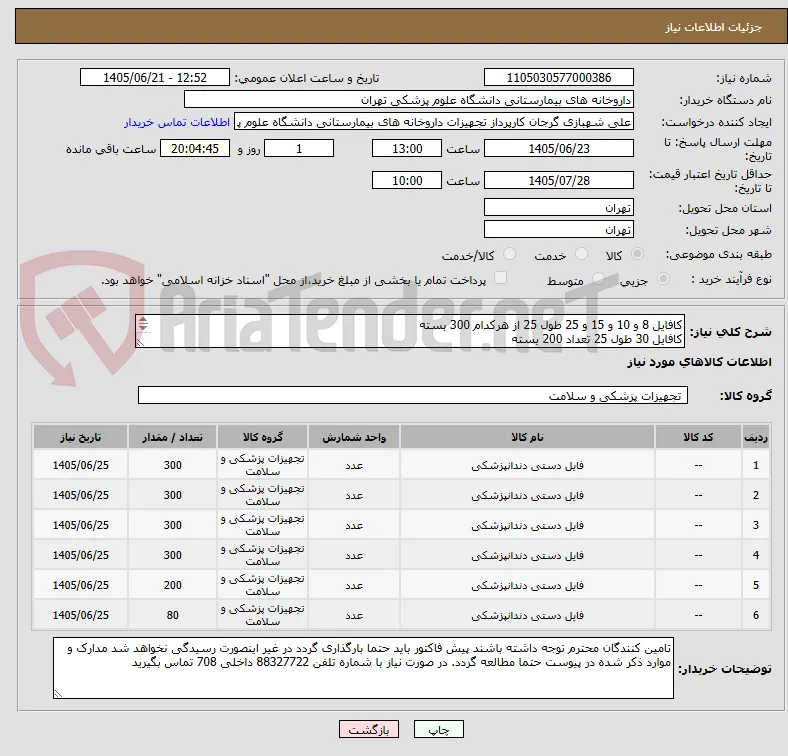
Task: Click the اطلاعات کالاهای مورد نیاز section title
Action: (699, 362)
